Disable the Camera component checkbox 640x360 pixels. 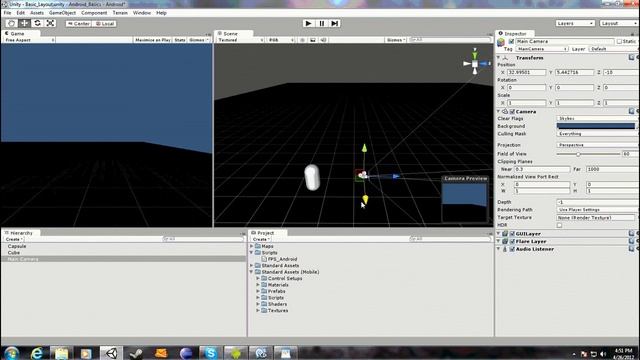(x=512, y=111)
